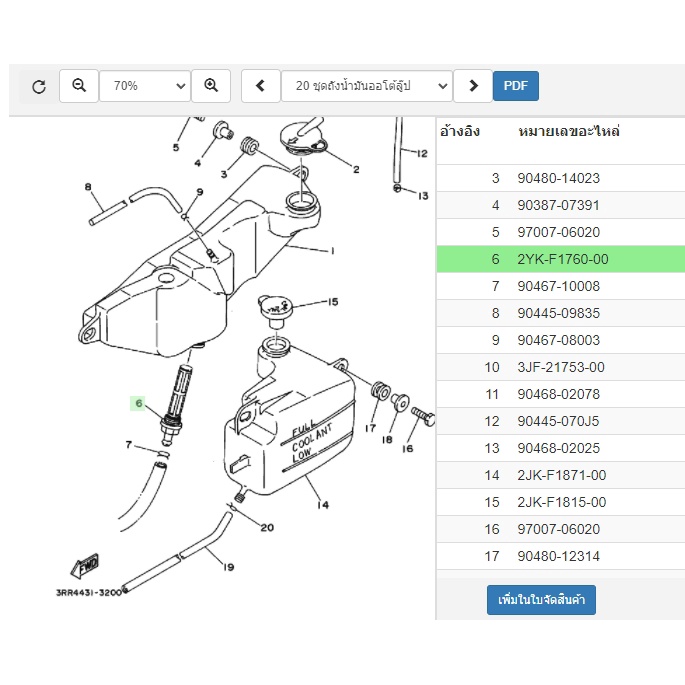Click reference label 15 beside the tank cap
This screenshot has height=685, width=685.
click(333, 302)
